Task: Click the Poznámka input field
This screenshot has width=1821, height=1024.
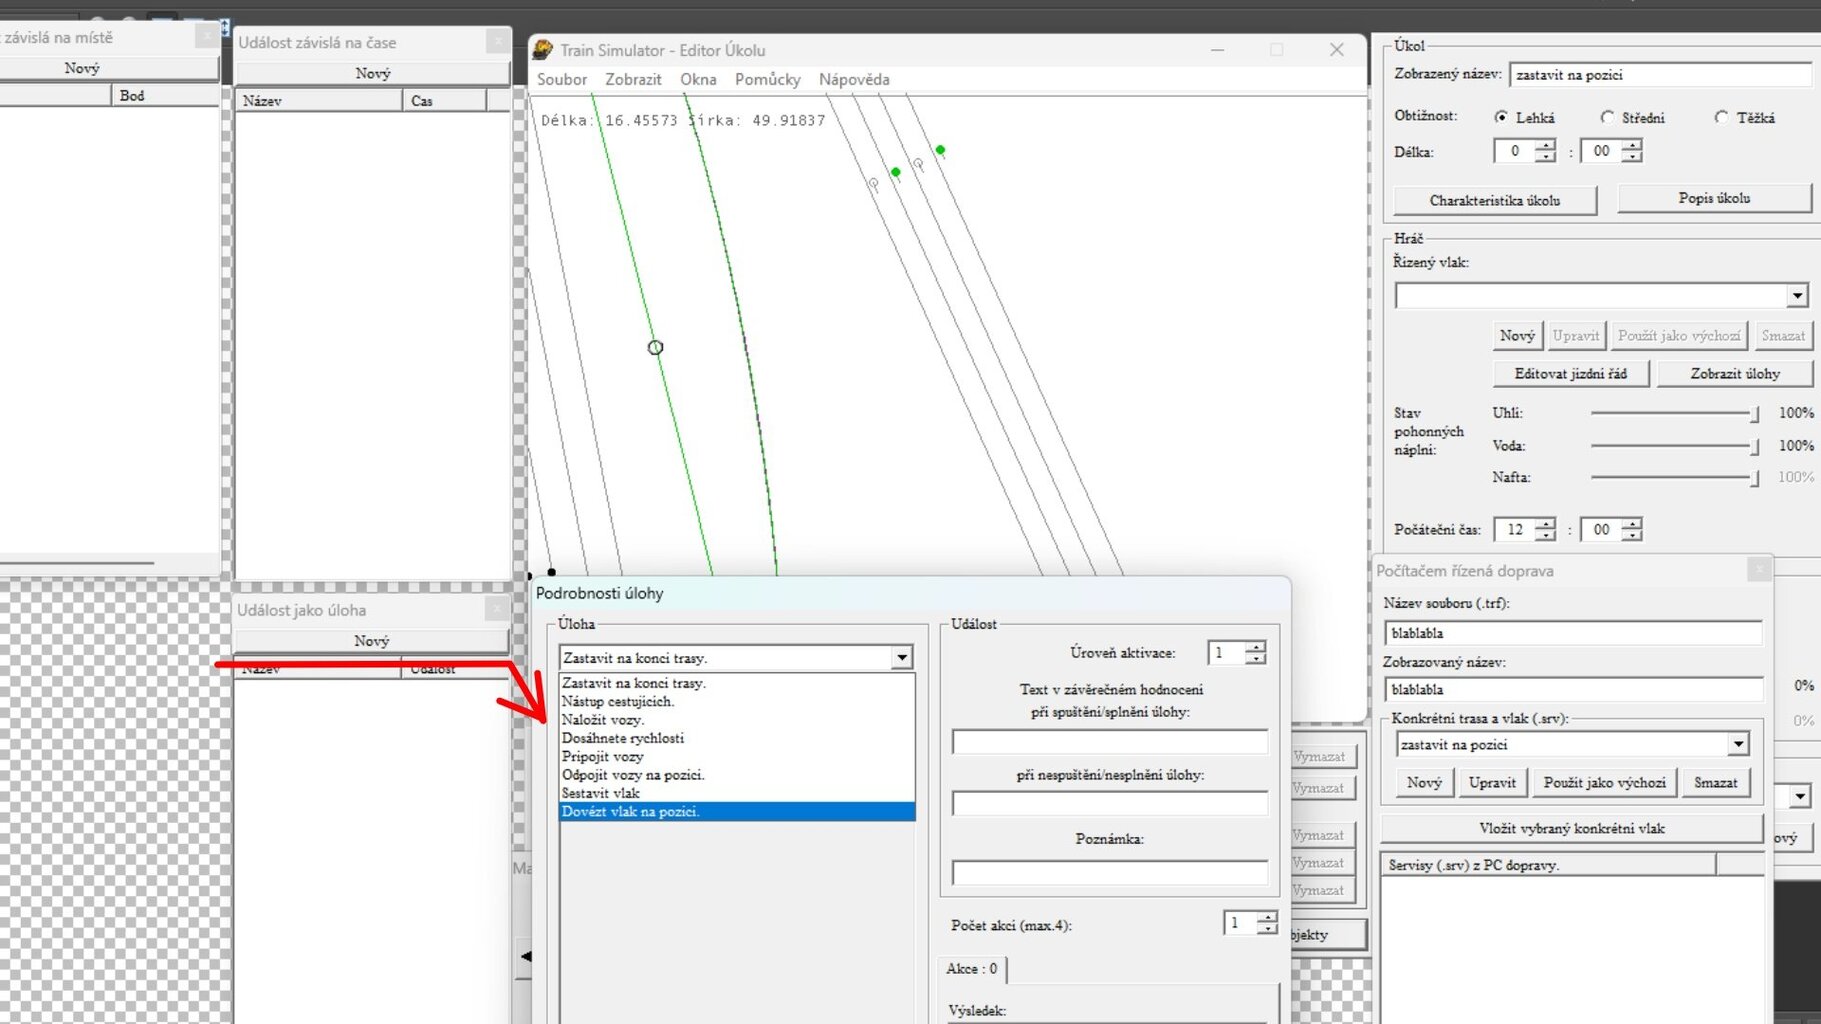Action: (1110, 873)
